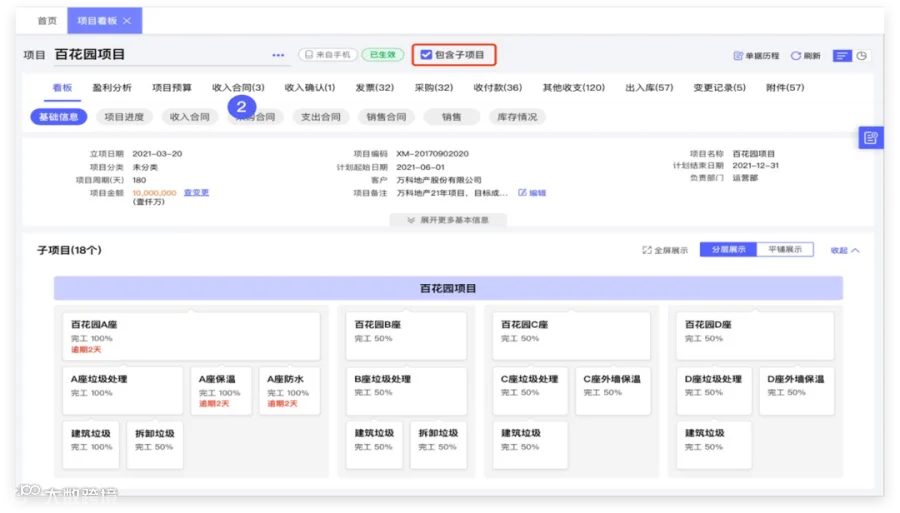Open the 百花园A座 sub-project card
900x513 pixels.
click(191, 336)
